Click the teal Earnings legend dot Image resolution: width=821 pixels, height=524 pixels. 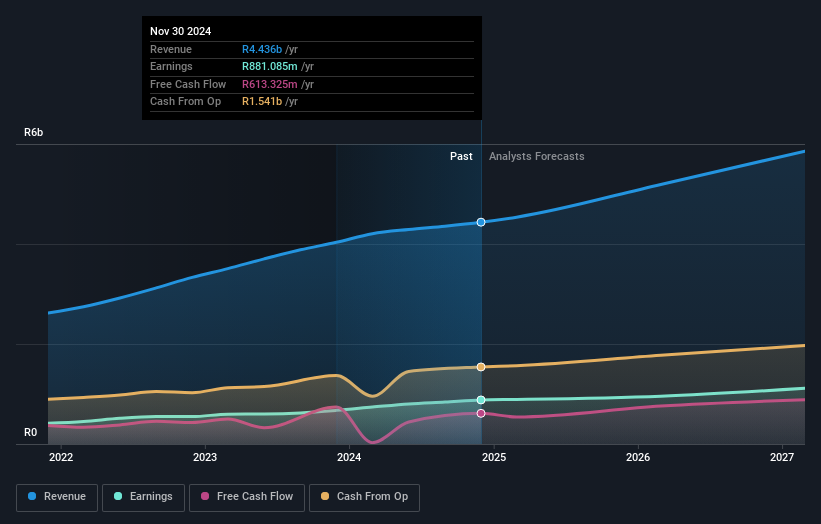click(118, 496)
